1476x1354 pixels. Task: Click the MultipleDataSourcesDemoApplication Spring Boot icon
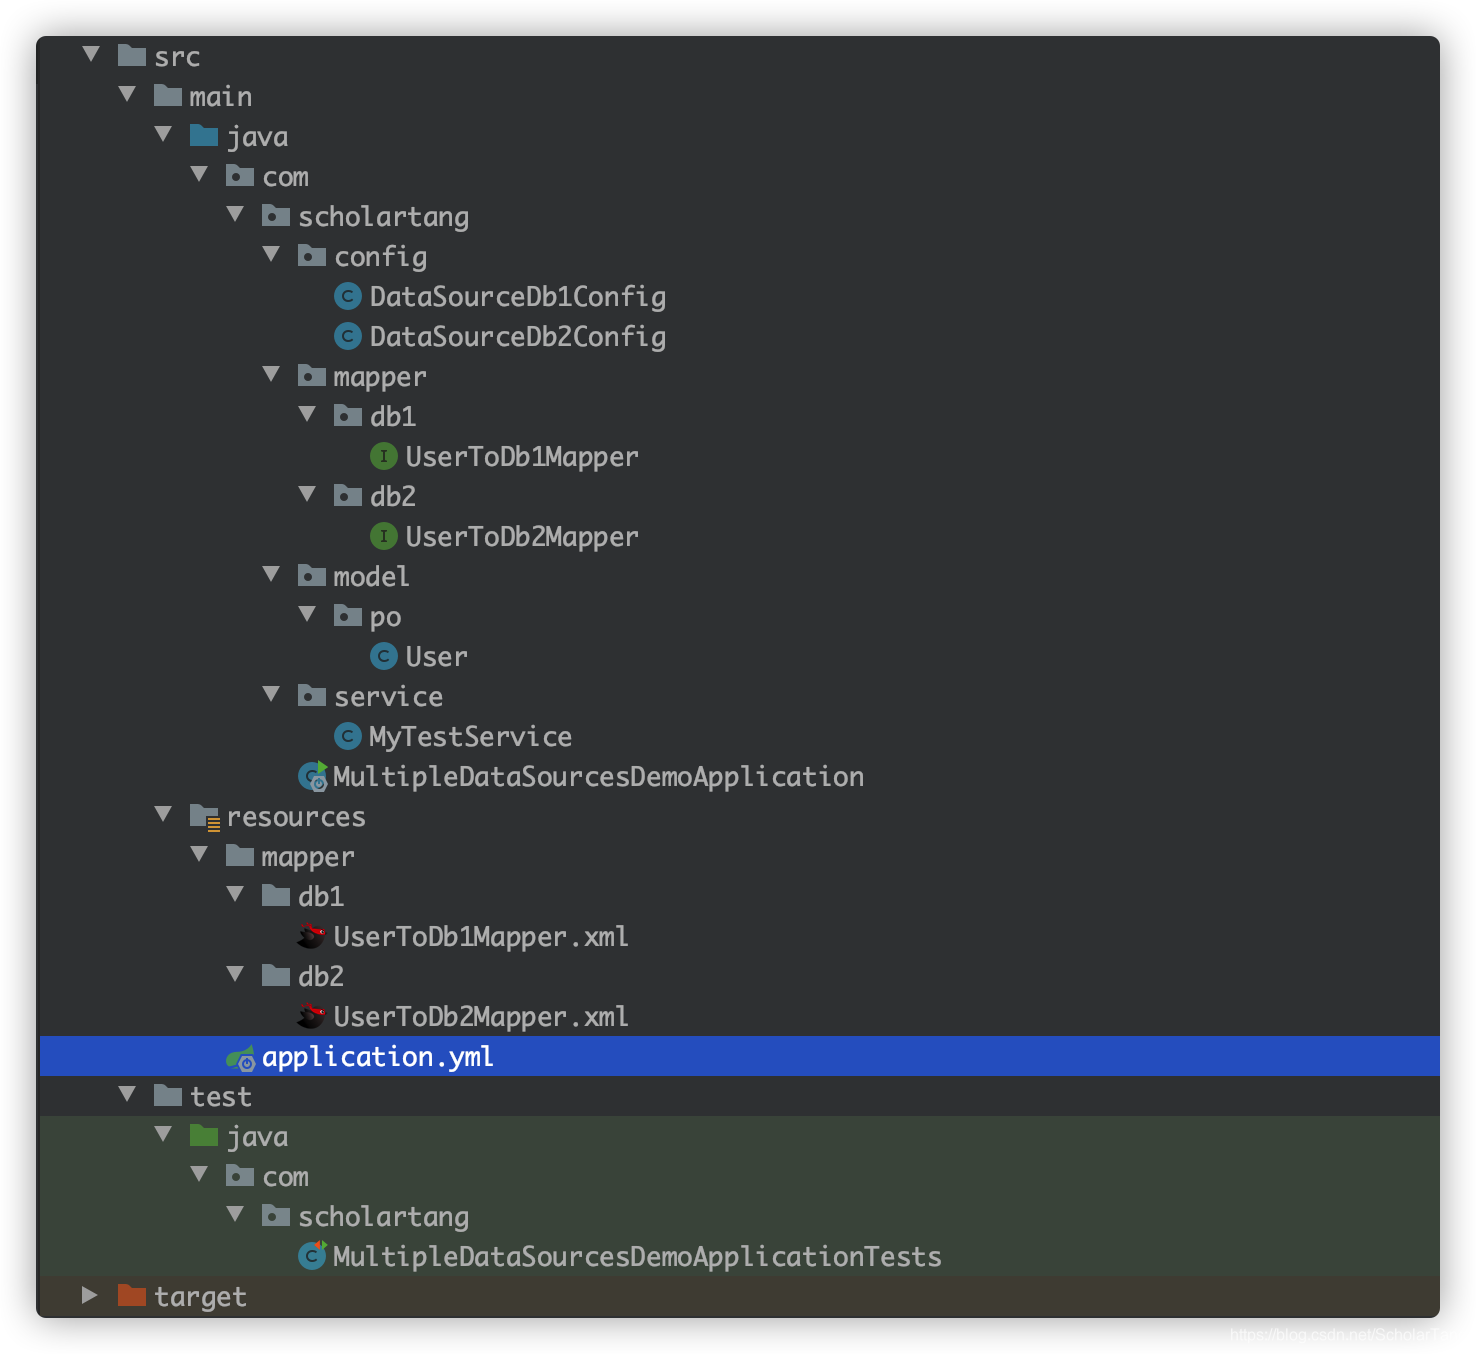[312, 776]
